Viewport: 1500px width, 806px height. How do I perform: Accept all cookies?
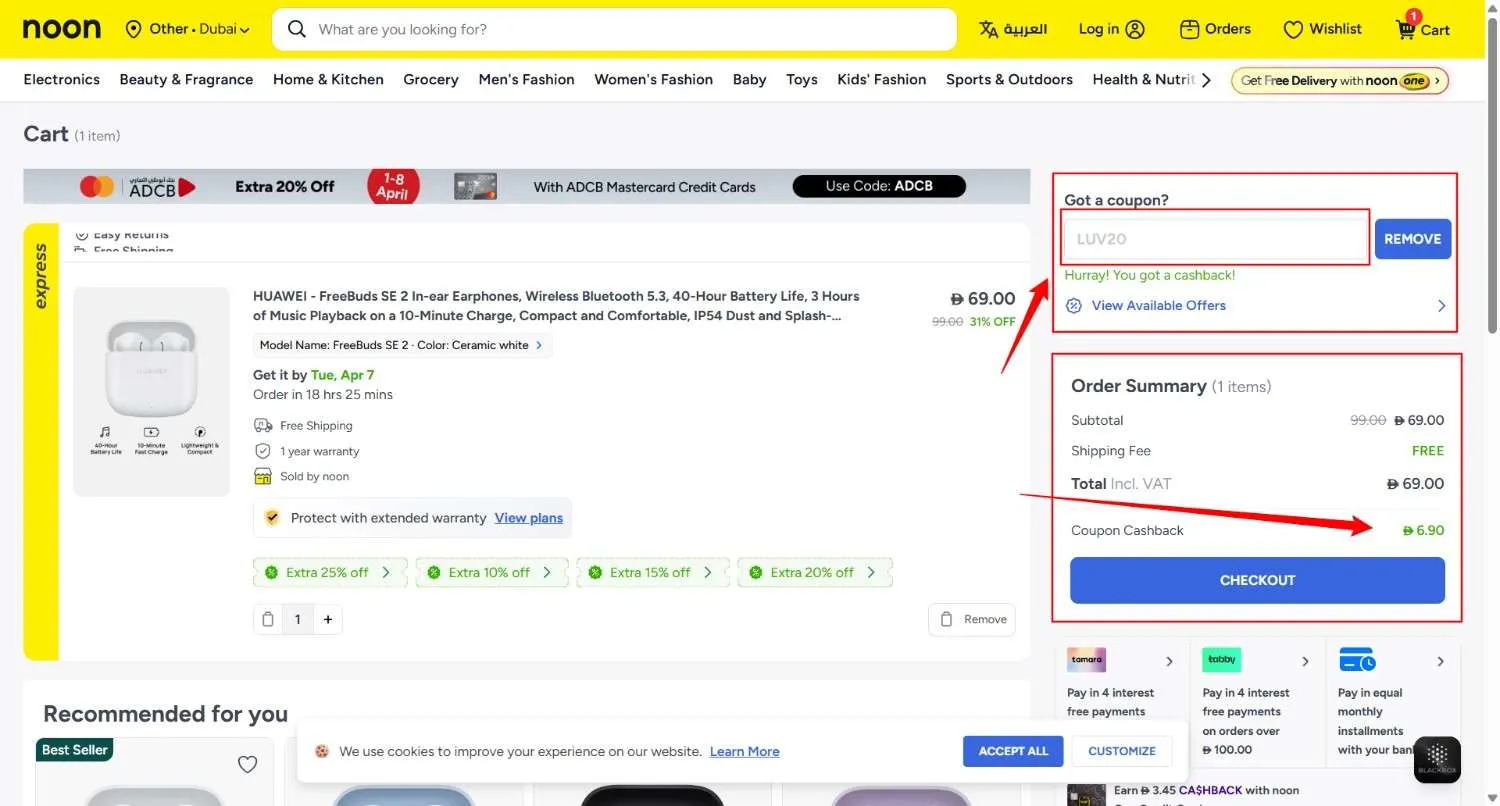pos(1013,751)
